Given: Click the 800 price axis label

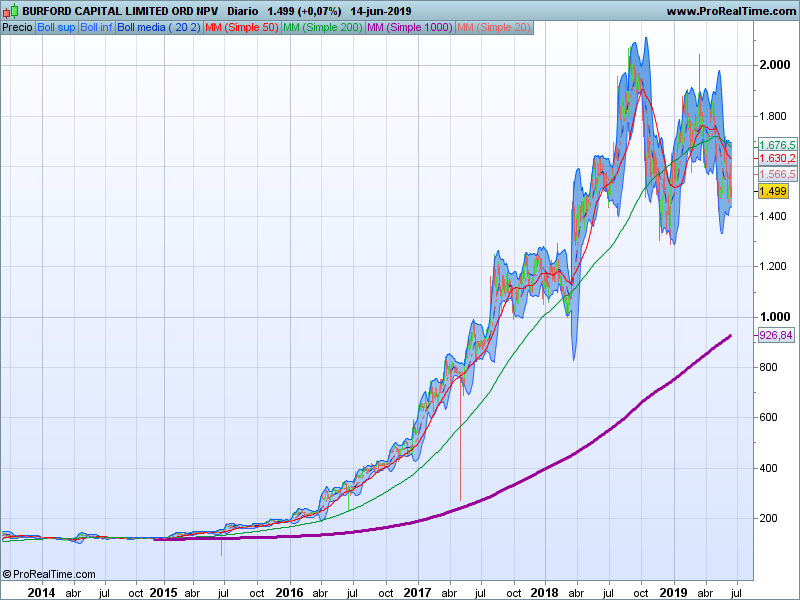Looking at the screenshot, I should [768, 367].
